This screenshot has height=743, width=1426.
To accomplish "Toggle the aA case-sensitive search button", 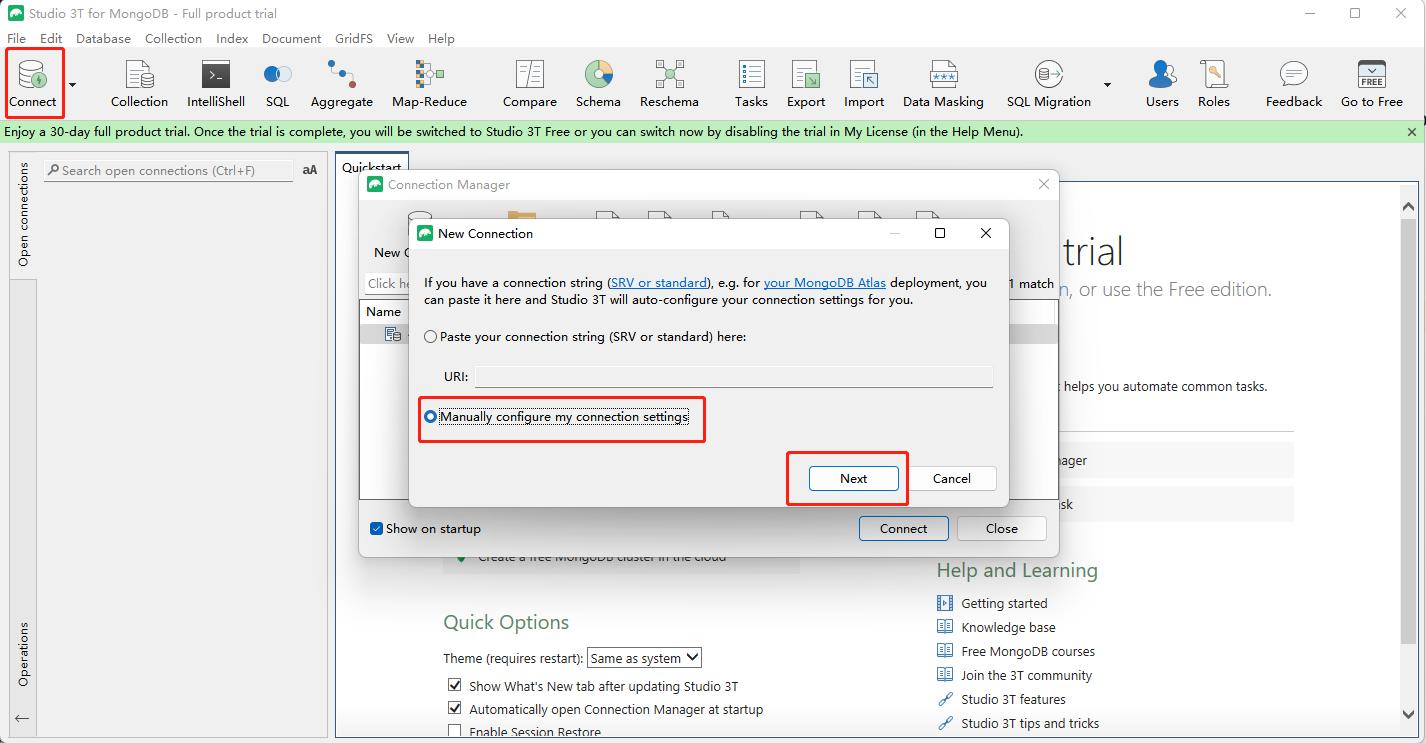I will (310, 170).
